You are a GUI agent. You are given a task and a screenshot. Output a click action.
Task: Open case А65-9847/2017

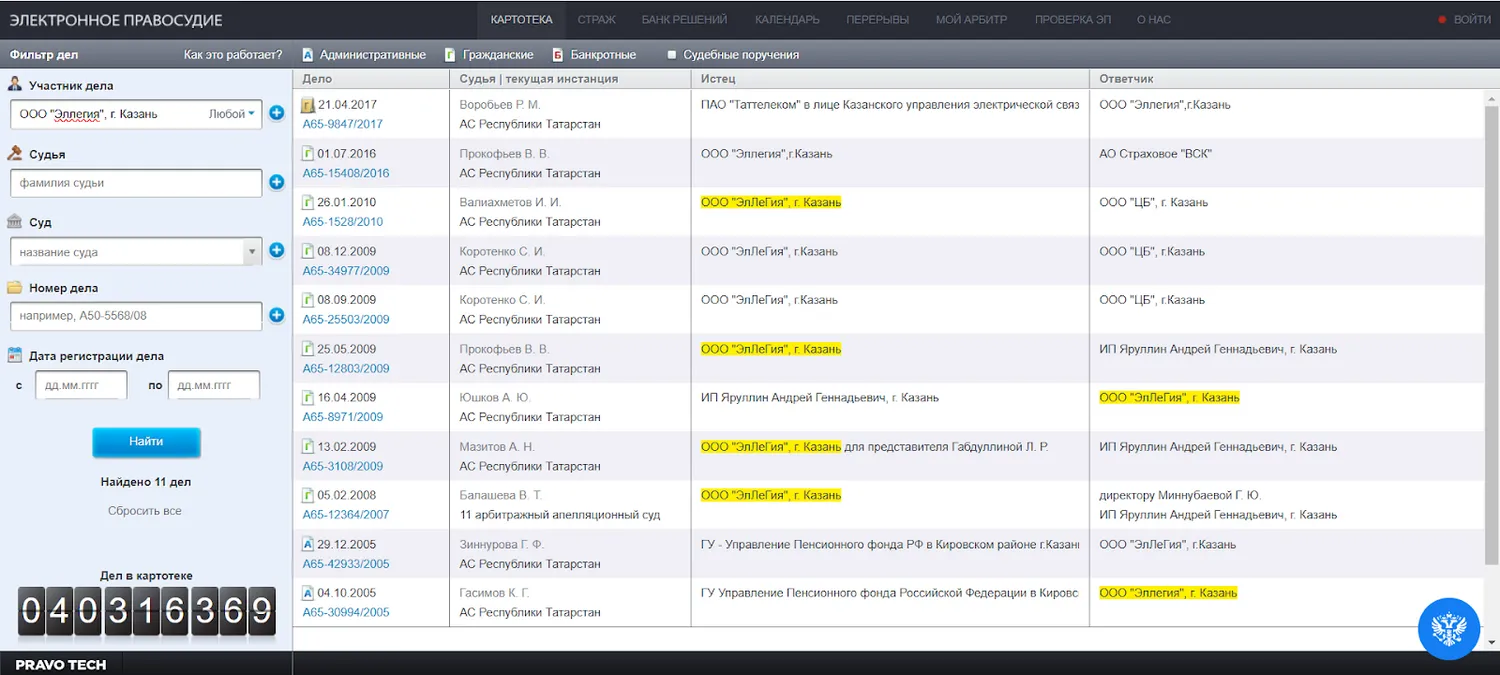point(343,124)
